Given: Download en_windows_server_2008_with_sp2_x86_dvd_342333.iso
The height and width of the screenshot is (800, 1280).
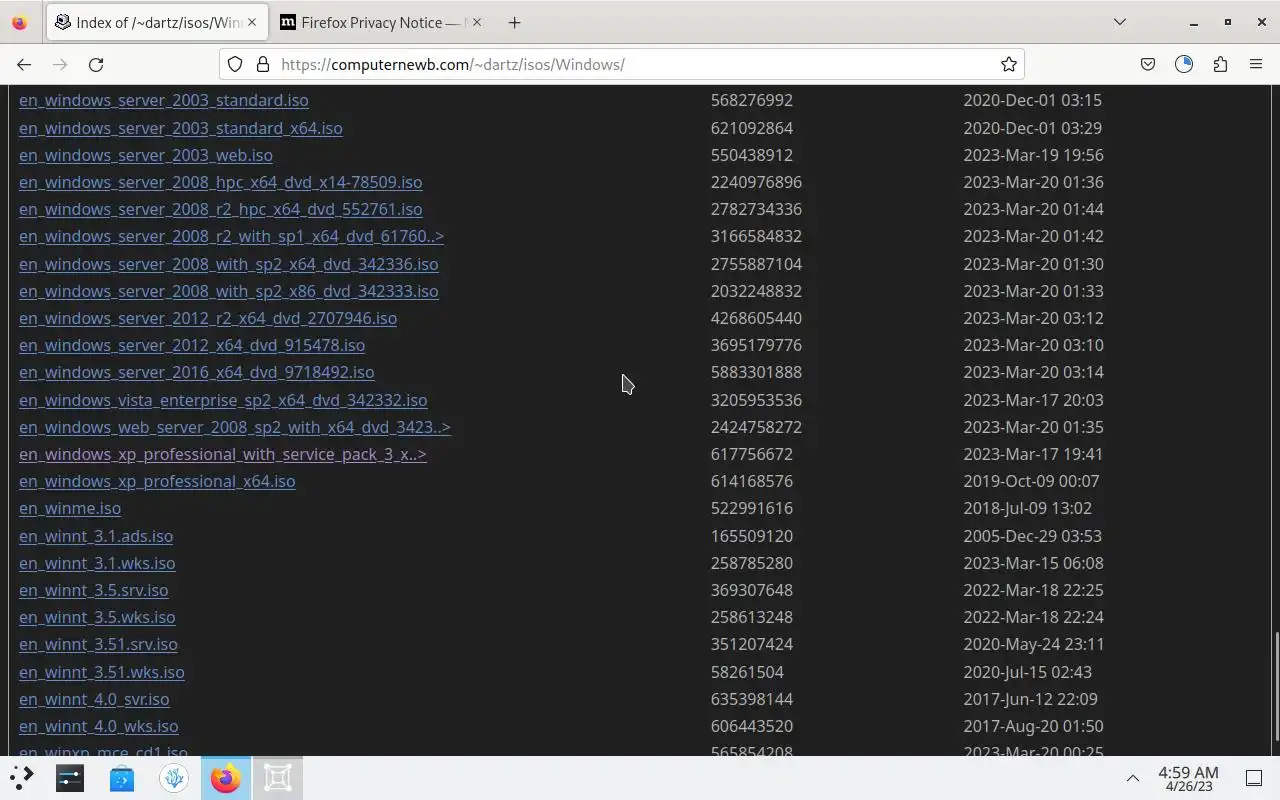Looking at the screenshot, I should tap(229, 291).
